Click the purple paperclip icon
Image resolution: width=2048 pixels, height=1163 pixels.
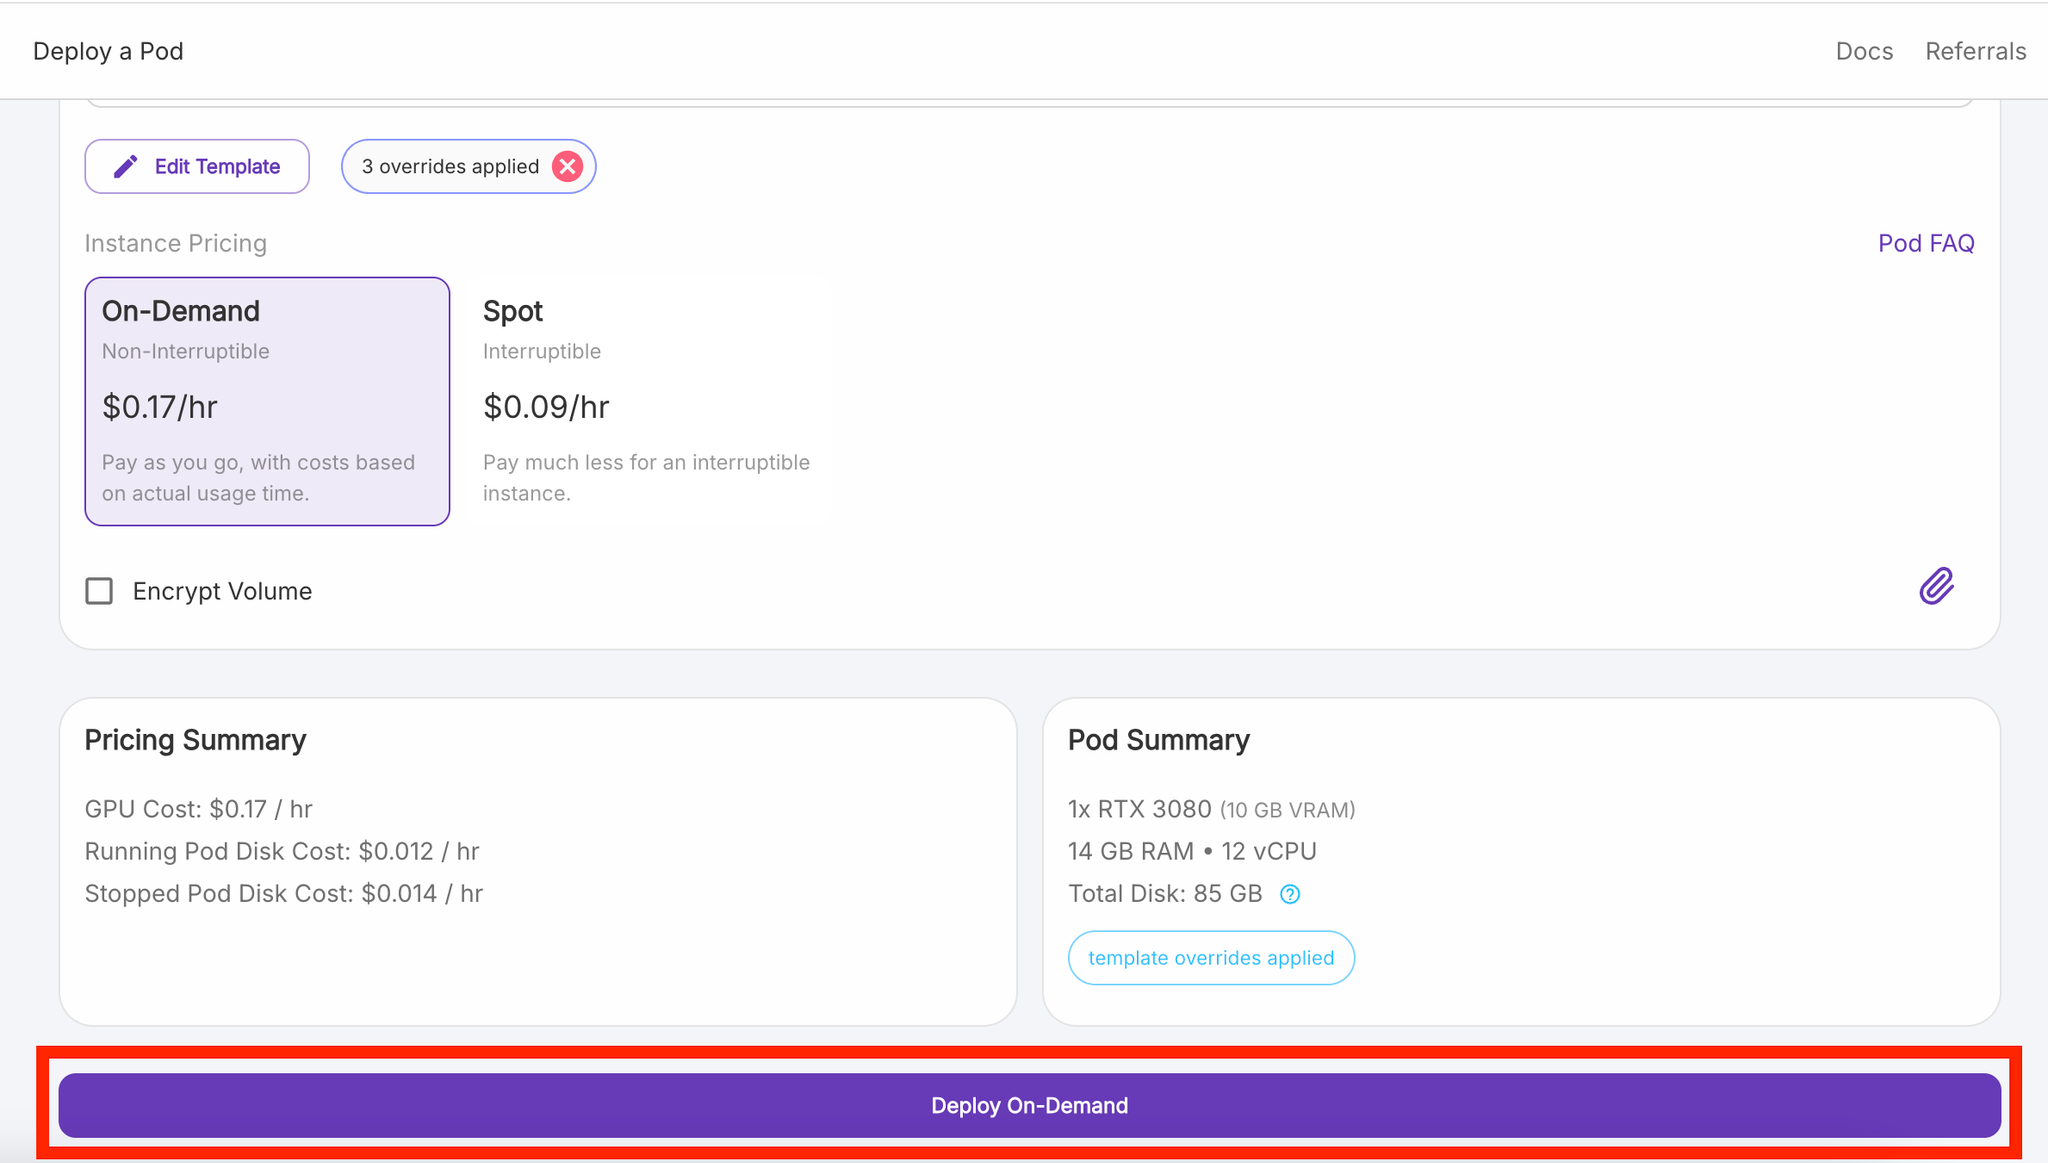1936,586
